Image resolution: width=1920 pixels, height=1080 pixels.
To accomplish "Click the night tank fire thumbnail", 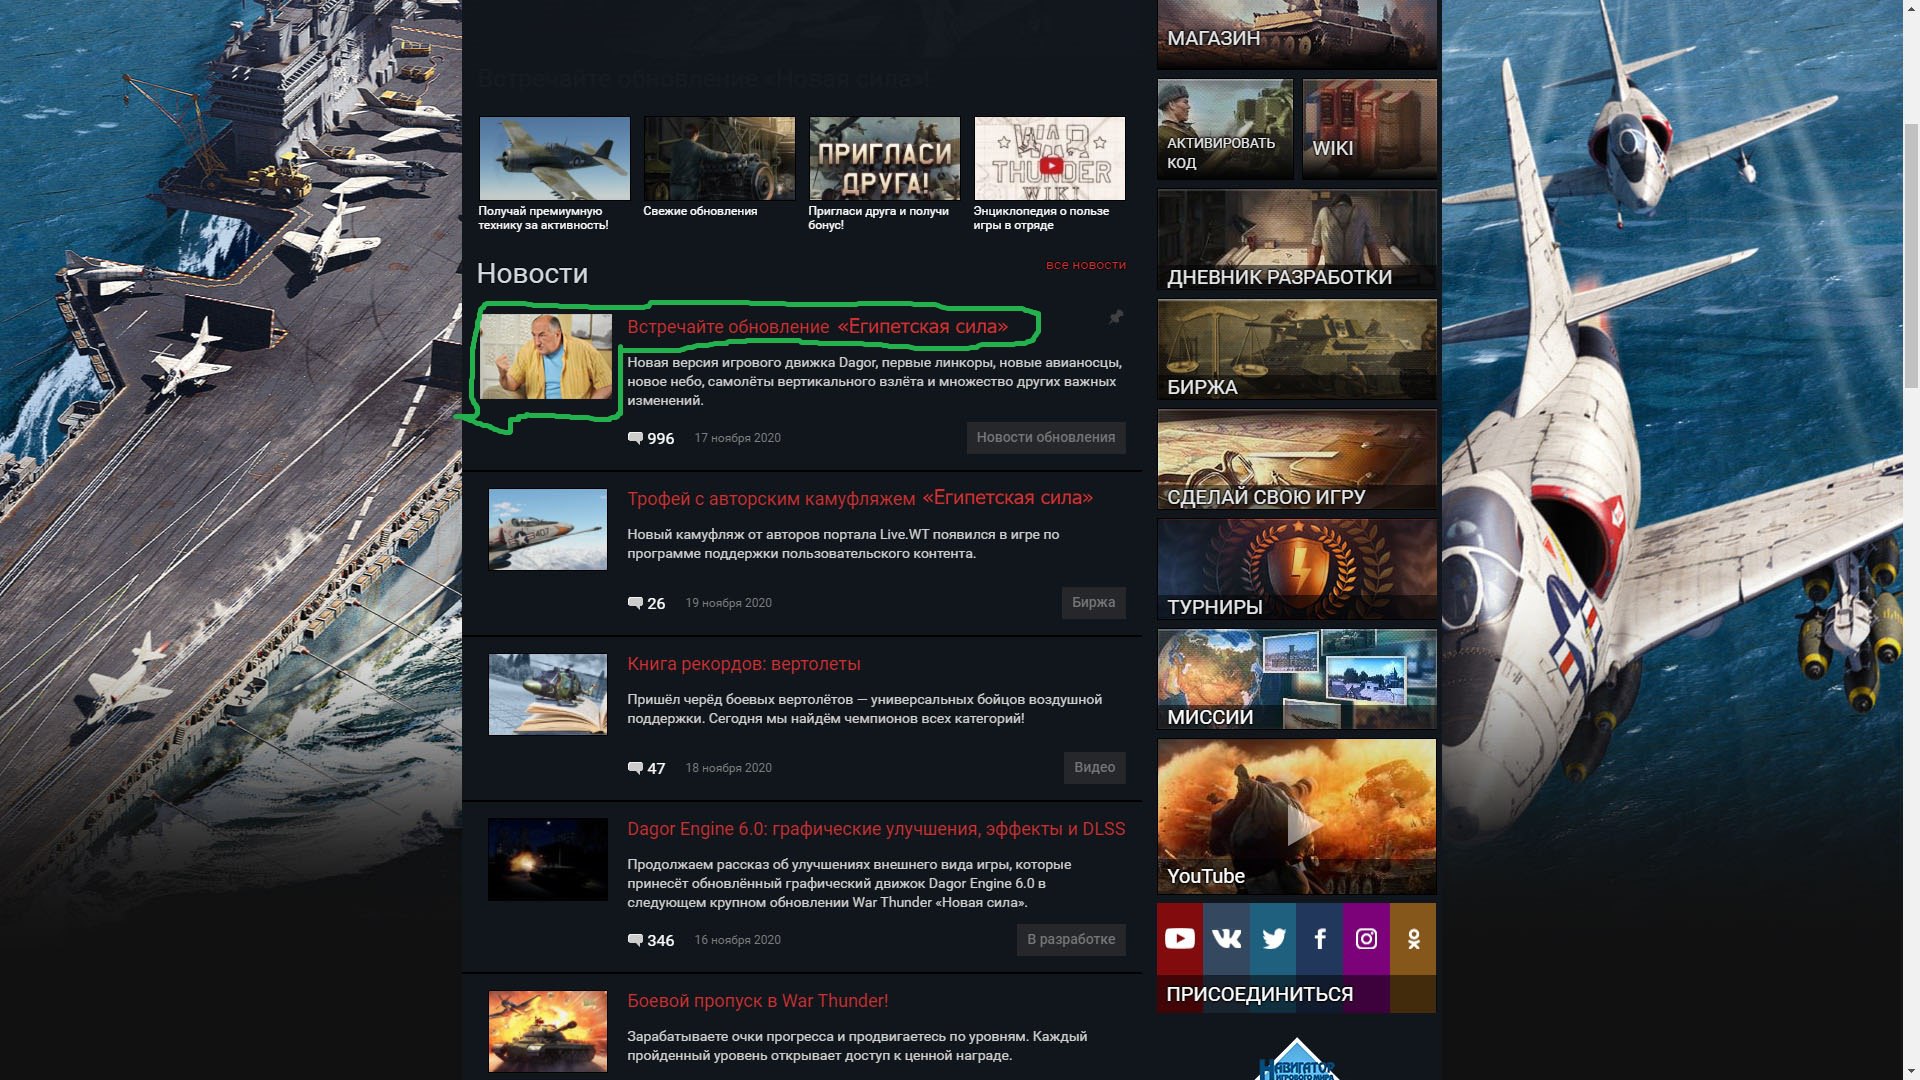I will click(x=548, y=860).
